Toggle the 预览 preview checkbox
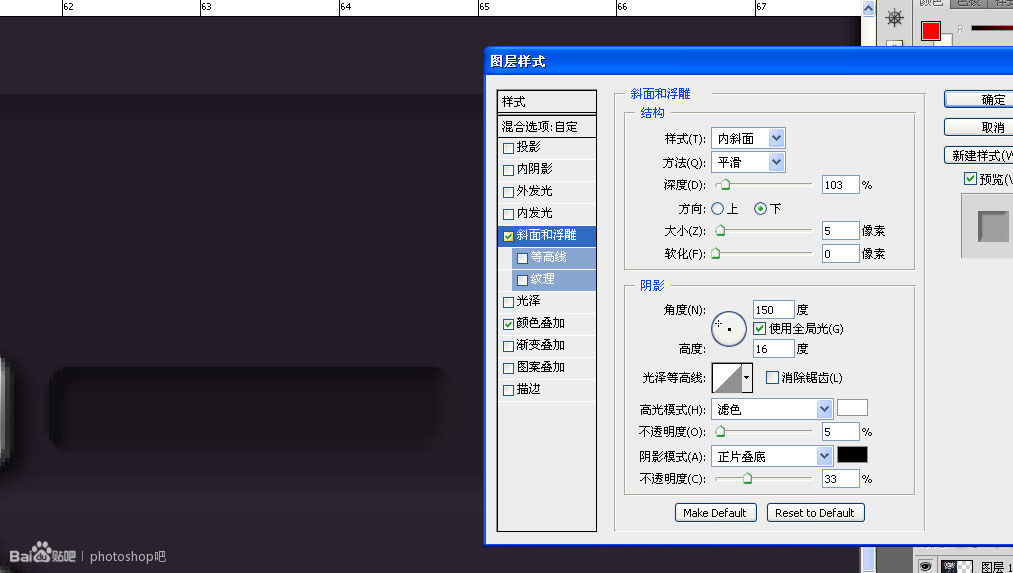Viewport: 1013px width, 573px height. [970, 179]
